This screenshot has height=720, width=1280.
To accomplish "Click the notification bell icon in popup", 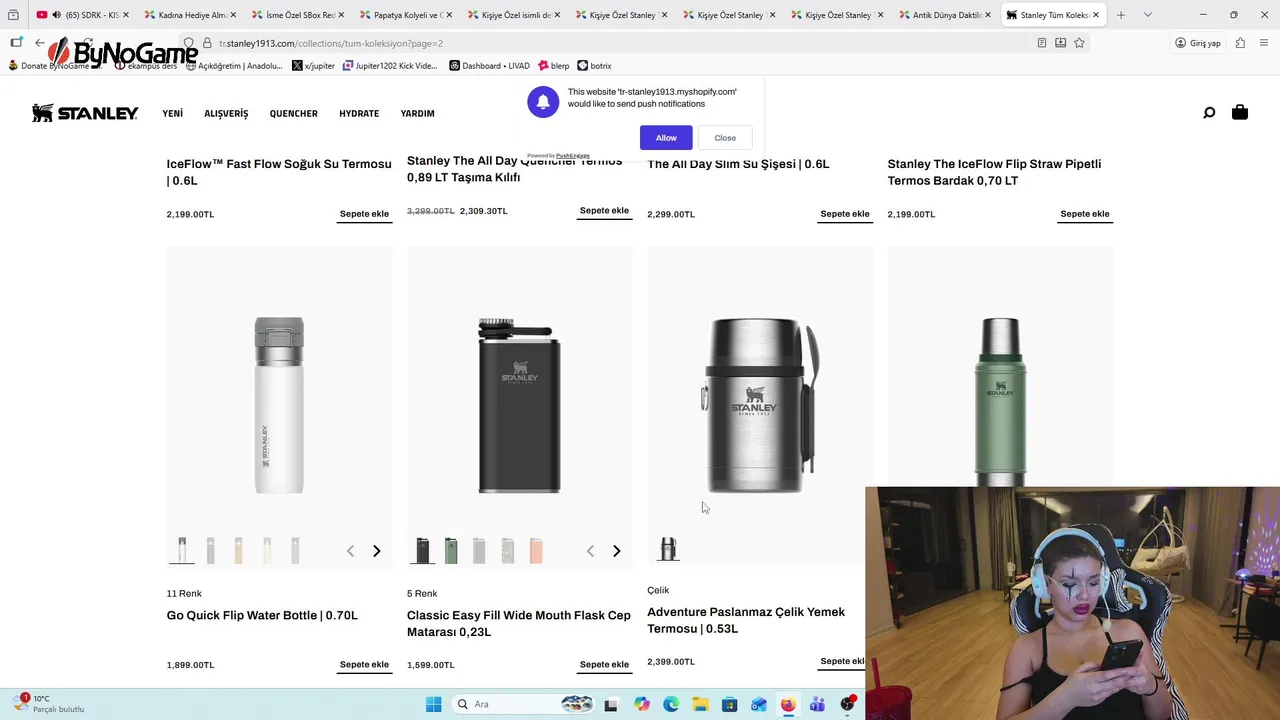I will point(543,102).
